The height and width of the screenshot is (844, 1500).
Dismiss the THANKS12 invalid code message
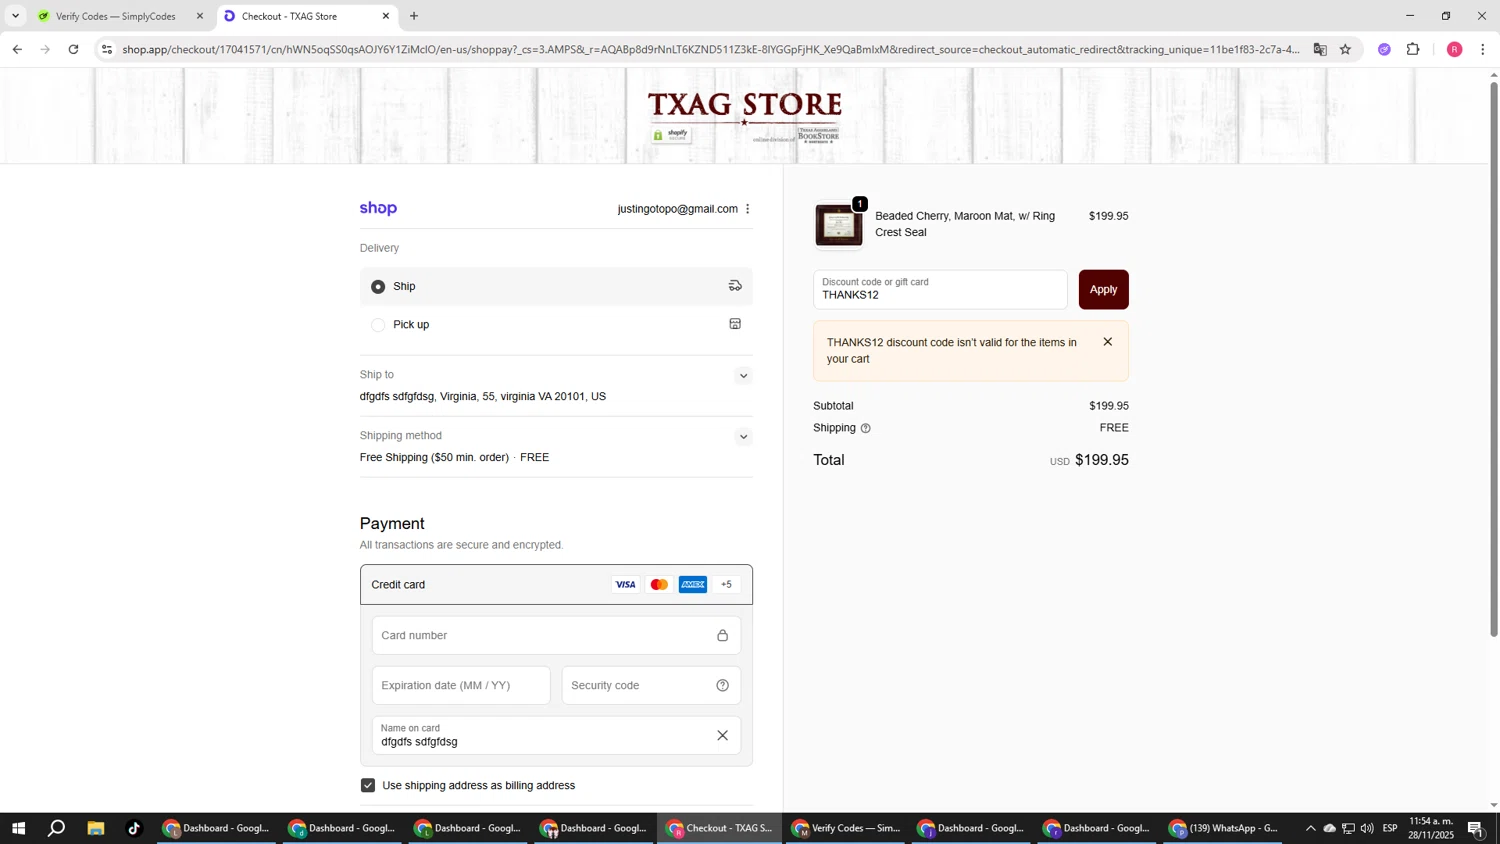click(x=1107, y=342)
